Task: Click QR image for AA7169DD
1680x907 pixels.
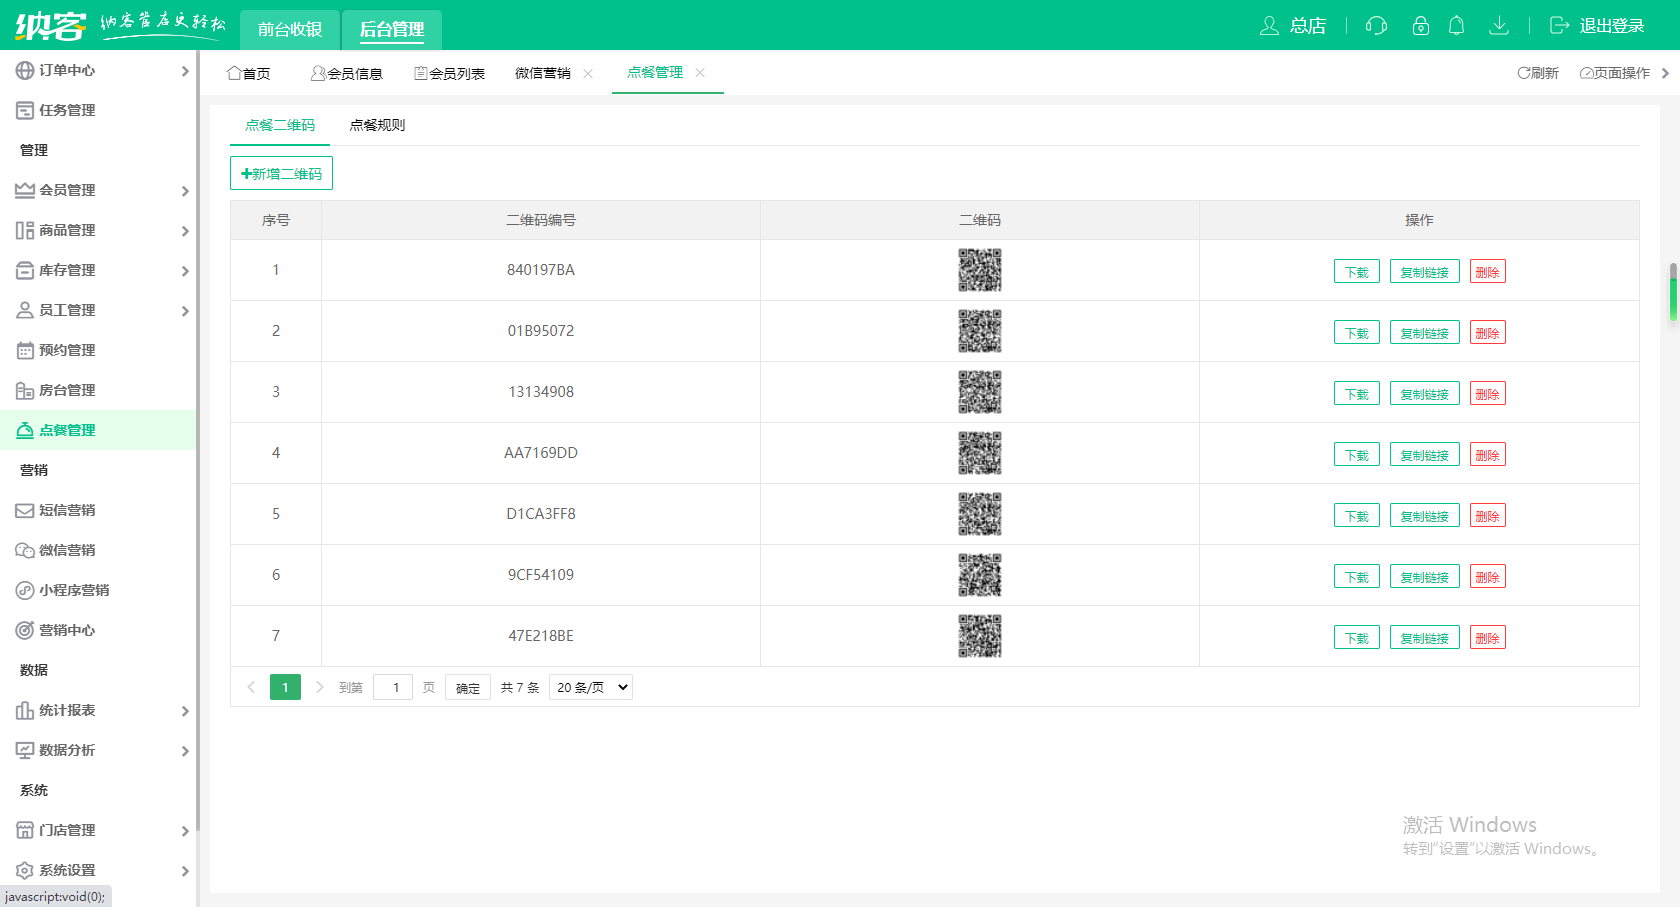Action: [x=980, y=453]
